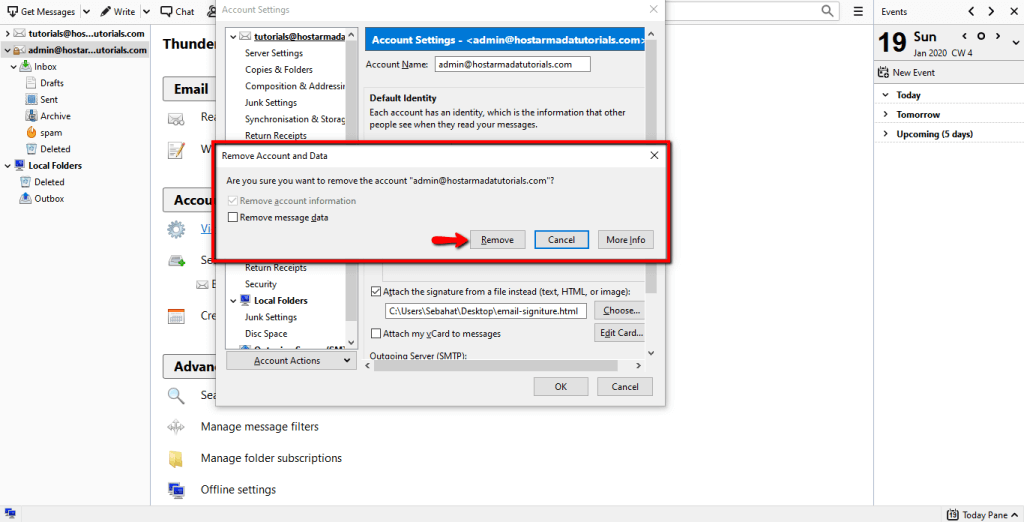Expand Upcoming (5 days) section

click(x=886, y=134)
